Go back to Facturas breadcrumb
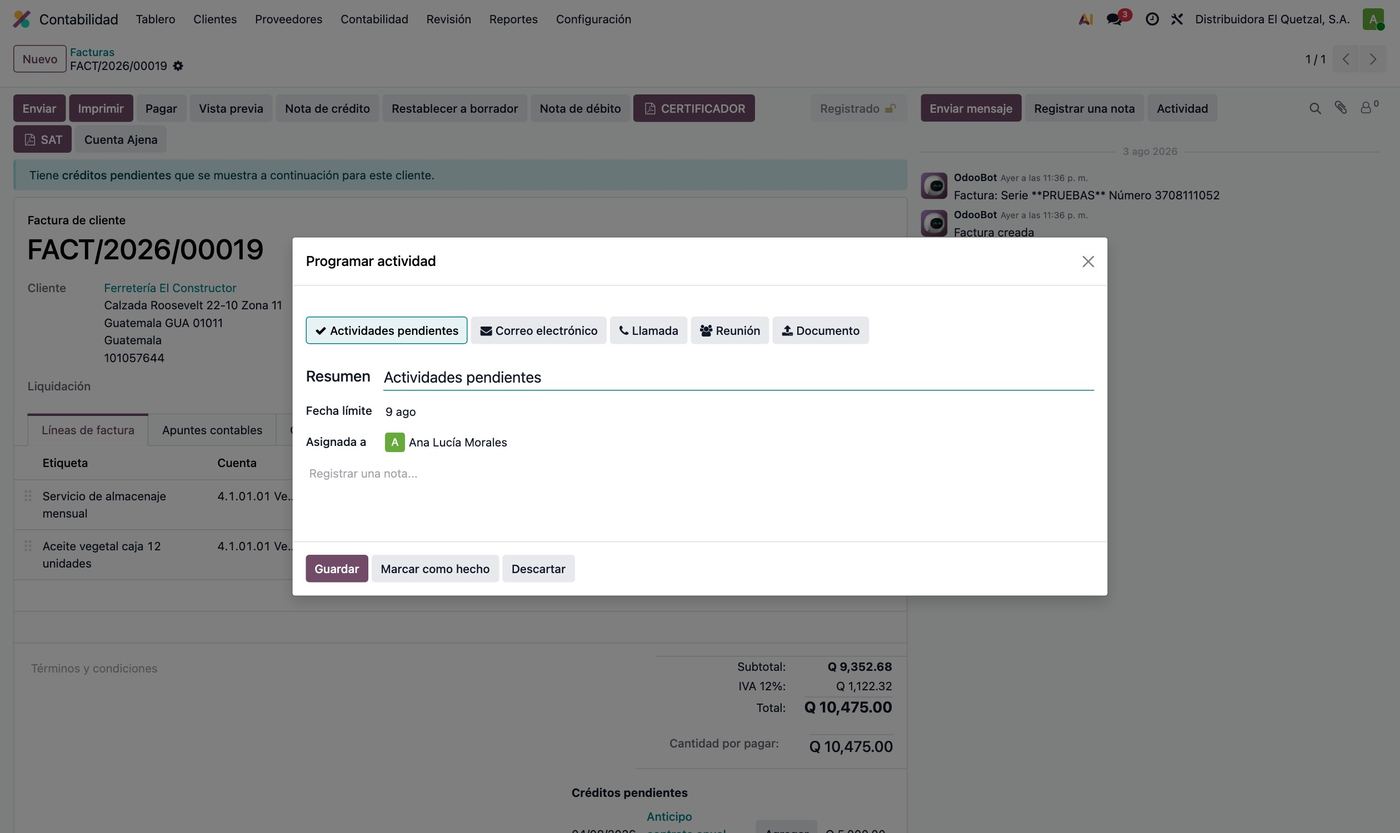The width and height of the screenshot is (1400, 833). point(92,52)
